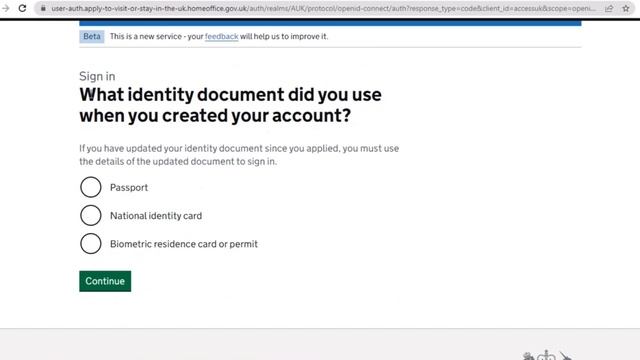
Task: Reload the page with the browser refresh icon
Action: 22,8
